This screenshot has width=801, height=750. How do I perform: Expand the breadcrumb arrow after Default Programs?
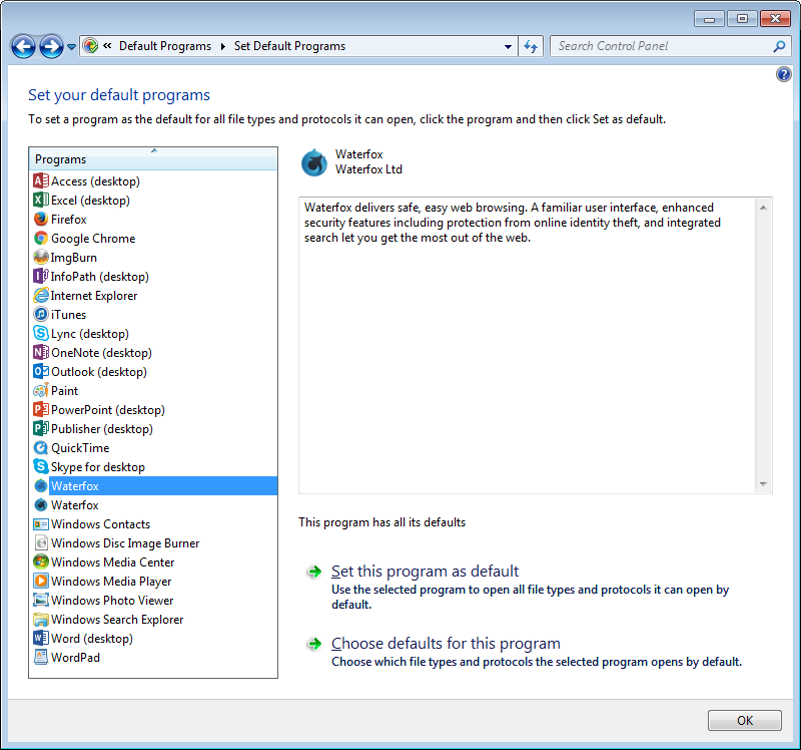pos(223,46)
